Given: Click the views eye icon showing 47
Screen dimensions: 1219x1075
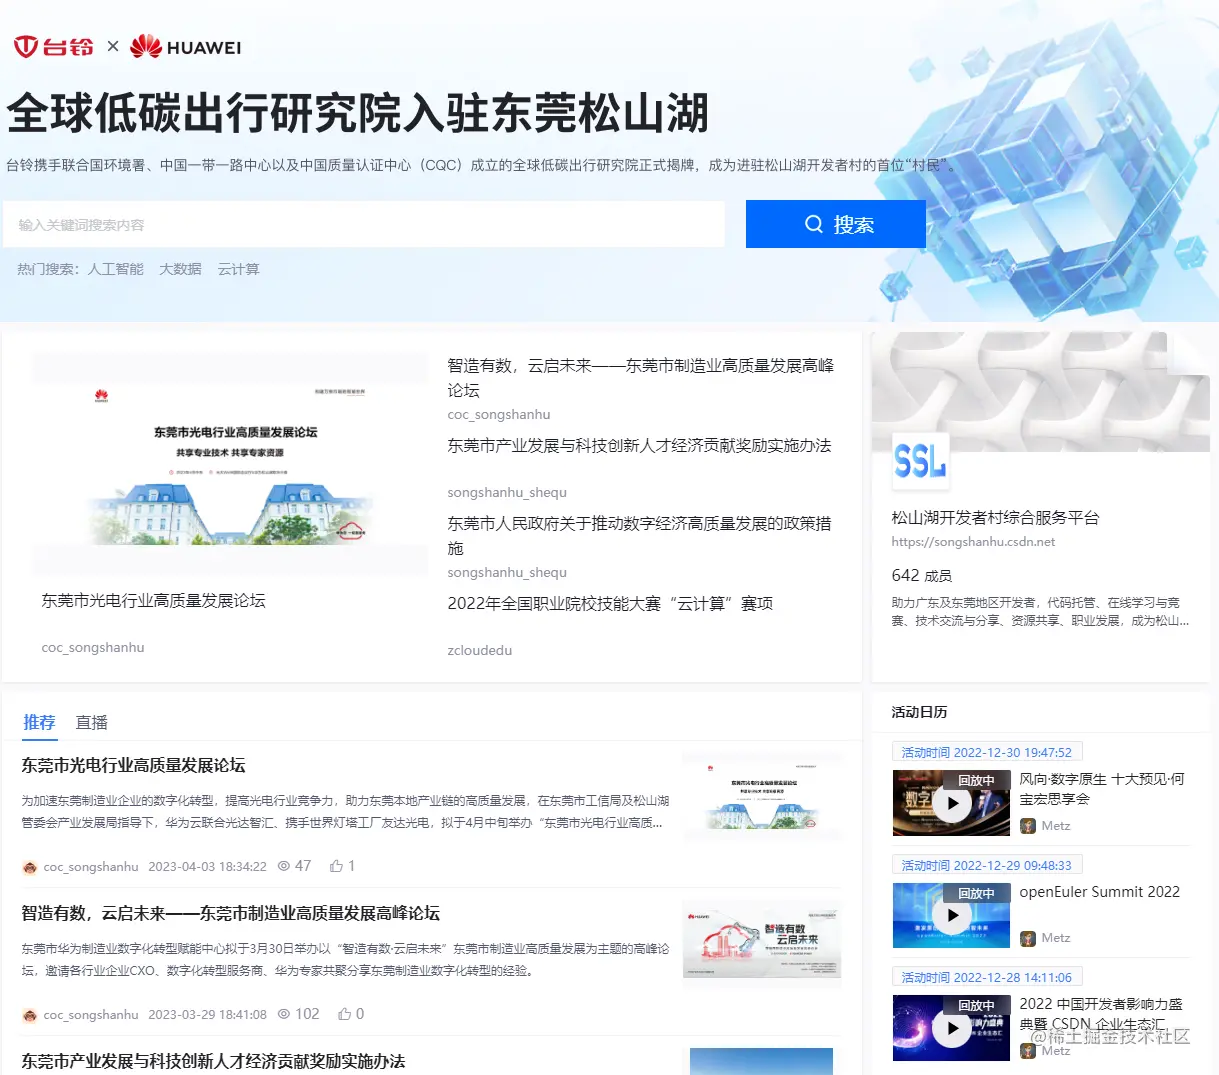Looking at the screenshot, I should pyautogui.click(x=284, y=866).
